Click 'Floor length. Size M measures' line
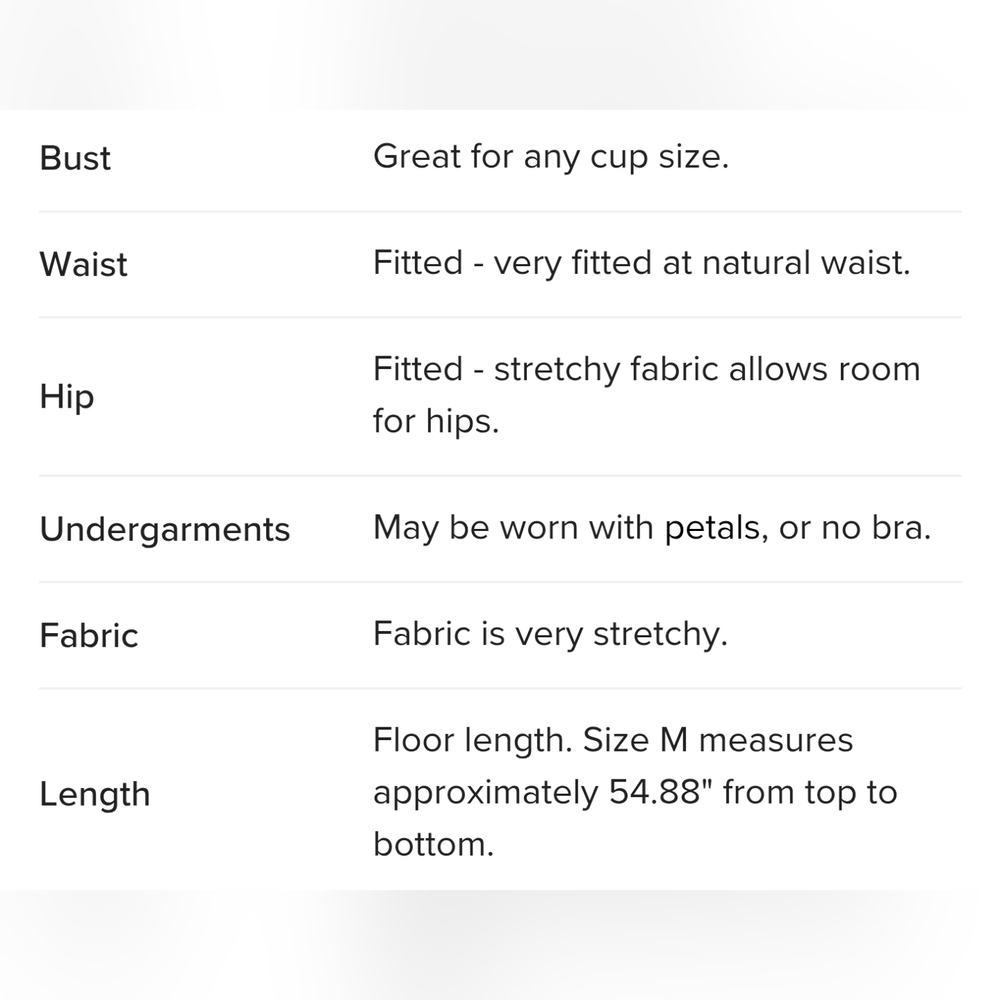This screenshot has width=1000, height=1000. click(613, 740)
